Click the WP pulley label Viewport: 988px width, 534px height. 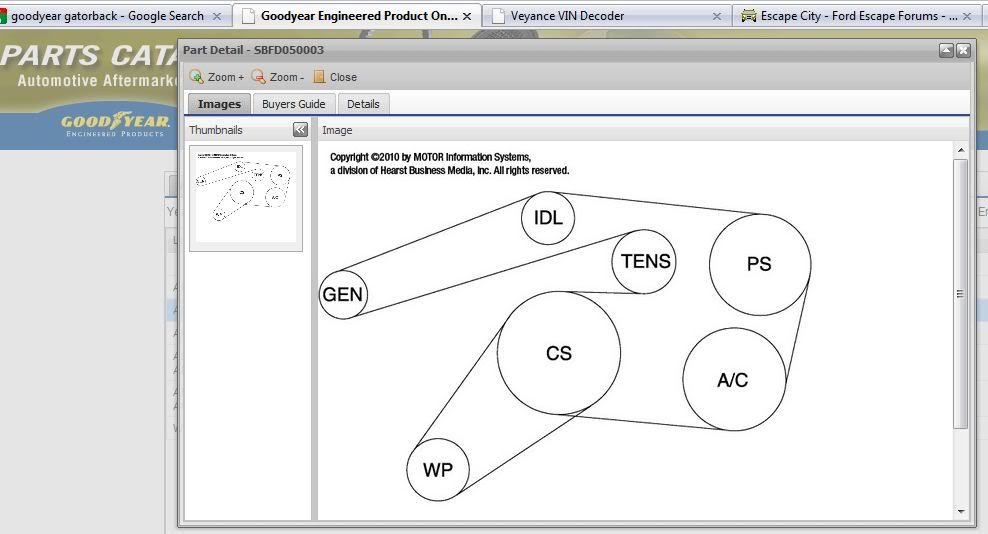[438, 470]
